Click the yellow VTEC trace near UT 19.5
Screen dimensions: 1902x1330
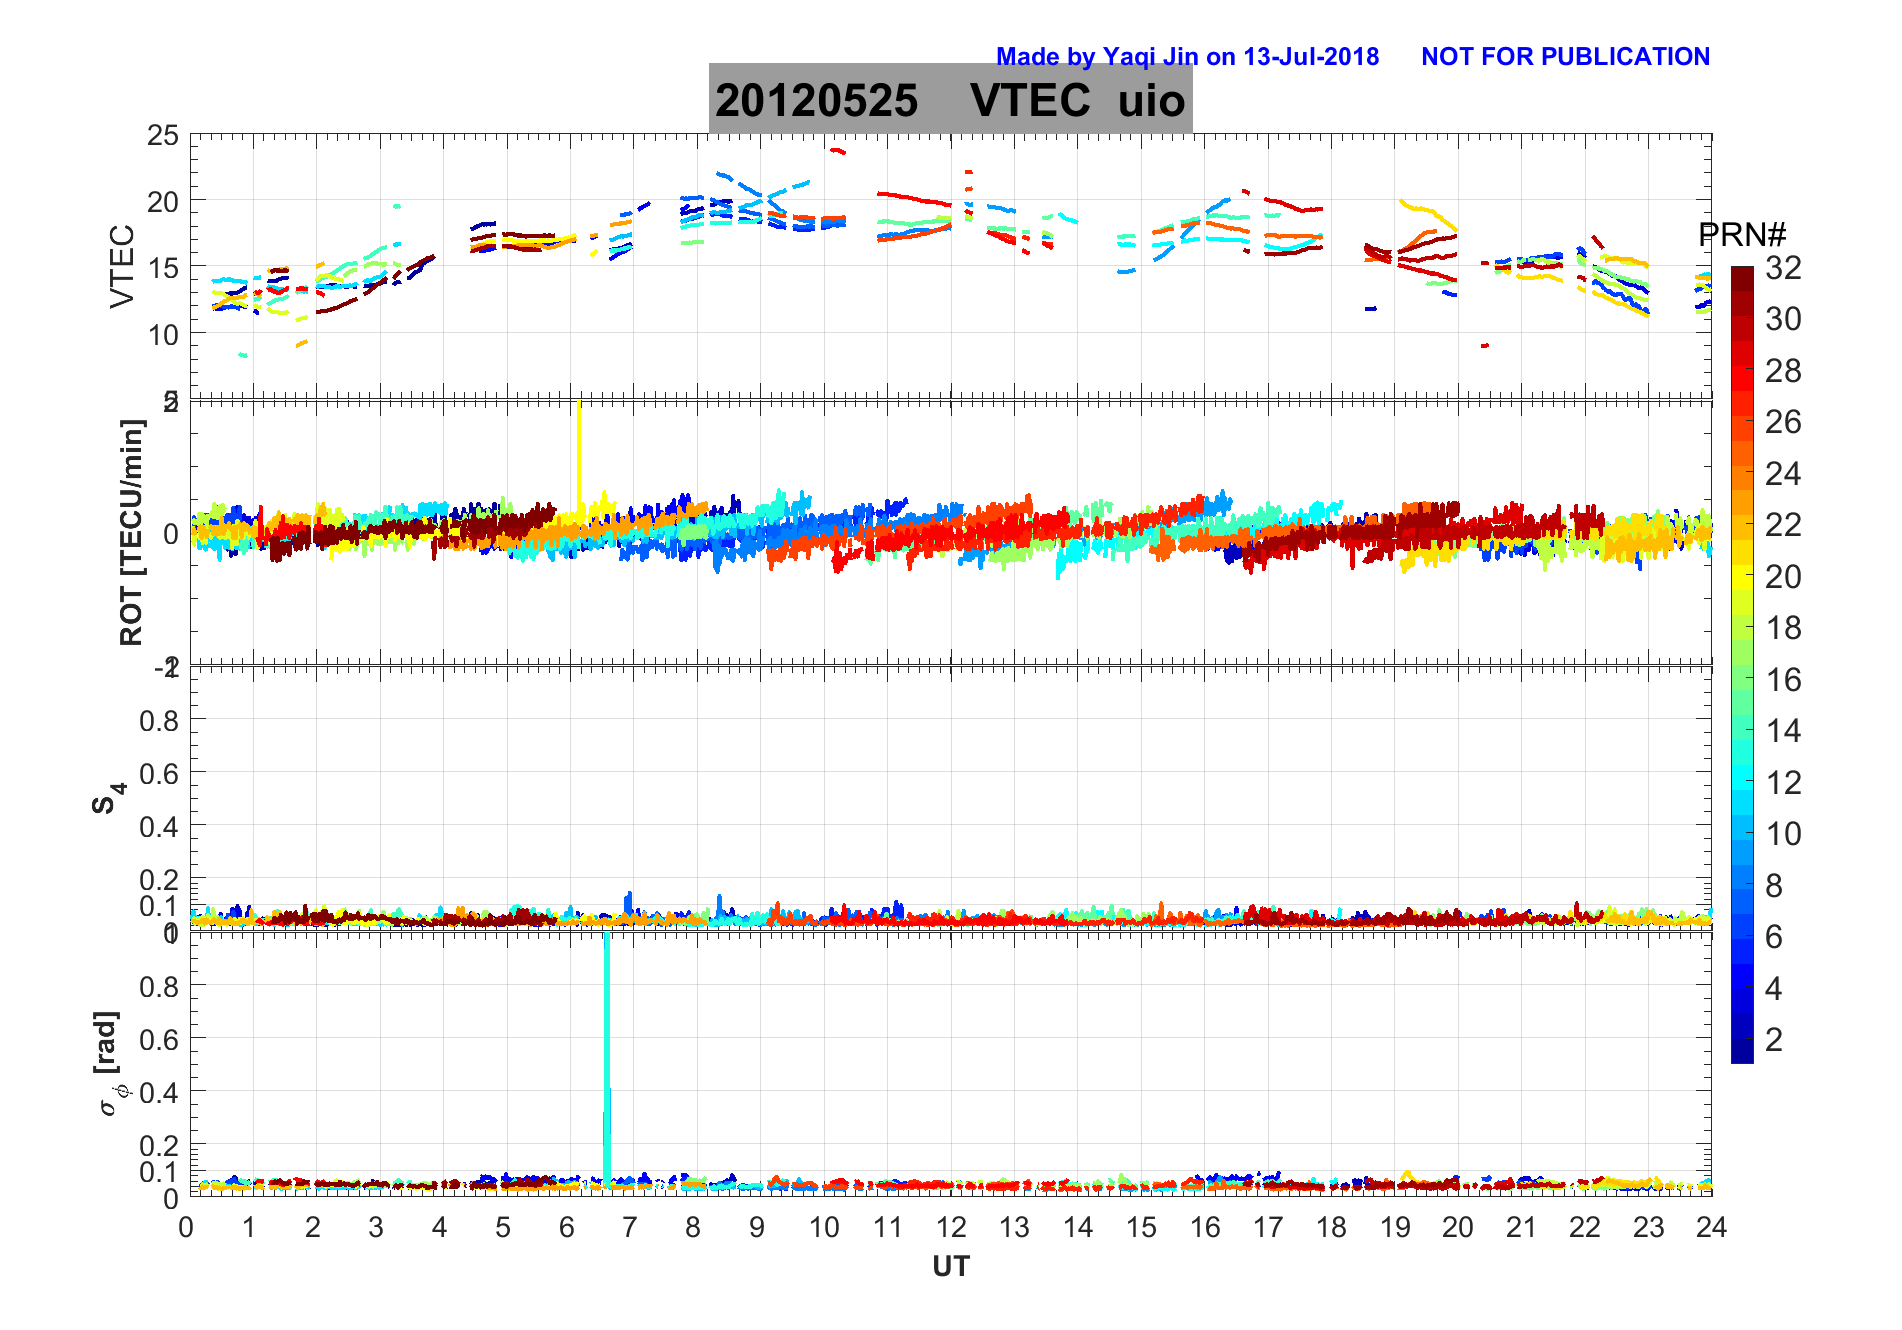[1428, 214]
